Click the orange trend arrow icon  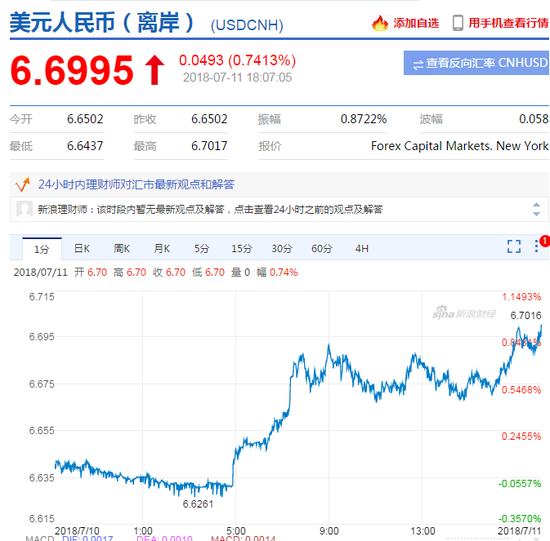tap(22, 184)
